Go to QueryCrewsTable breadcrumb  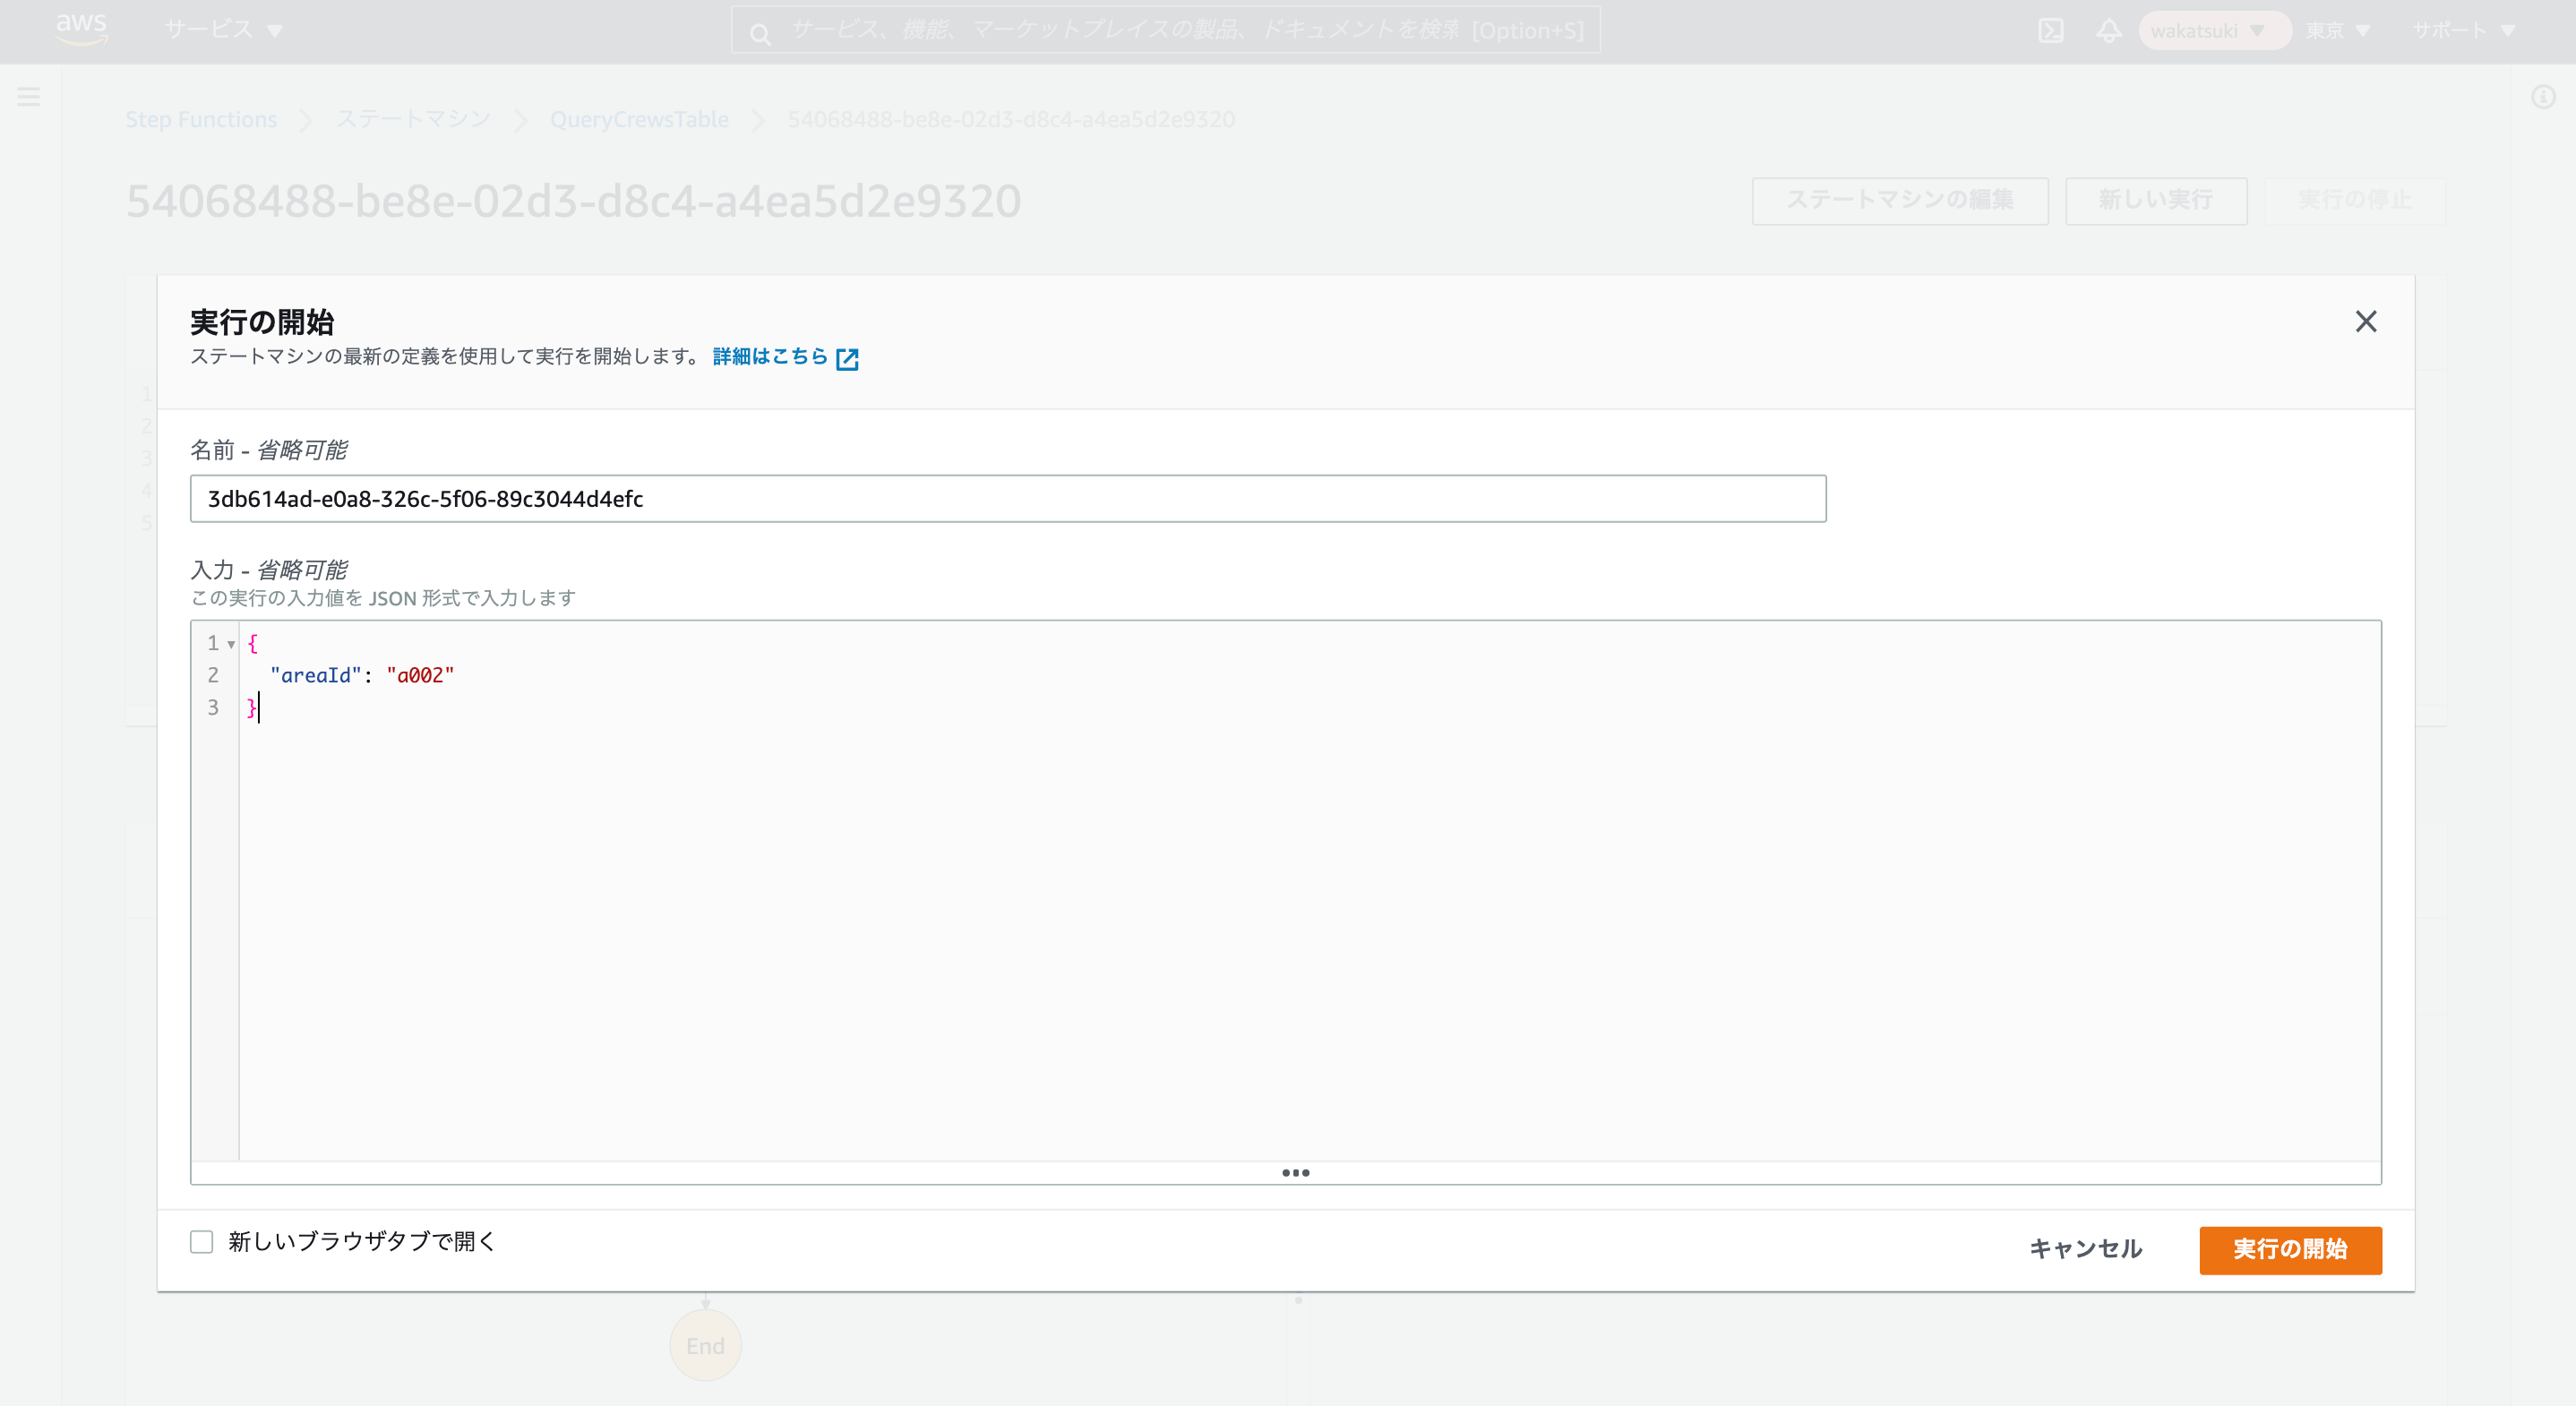pos(639,119)
